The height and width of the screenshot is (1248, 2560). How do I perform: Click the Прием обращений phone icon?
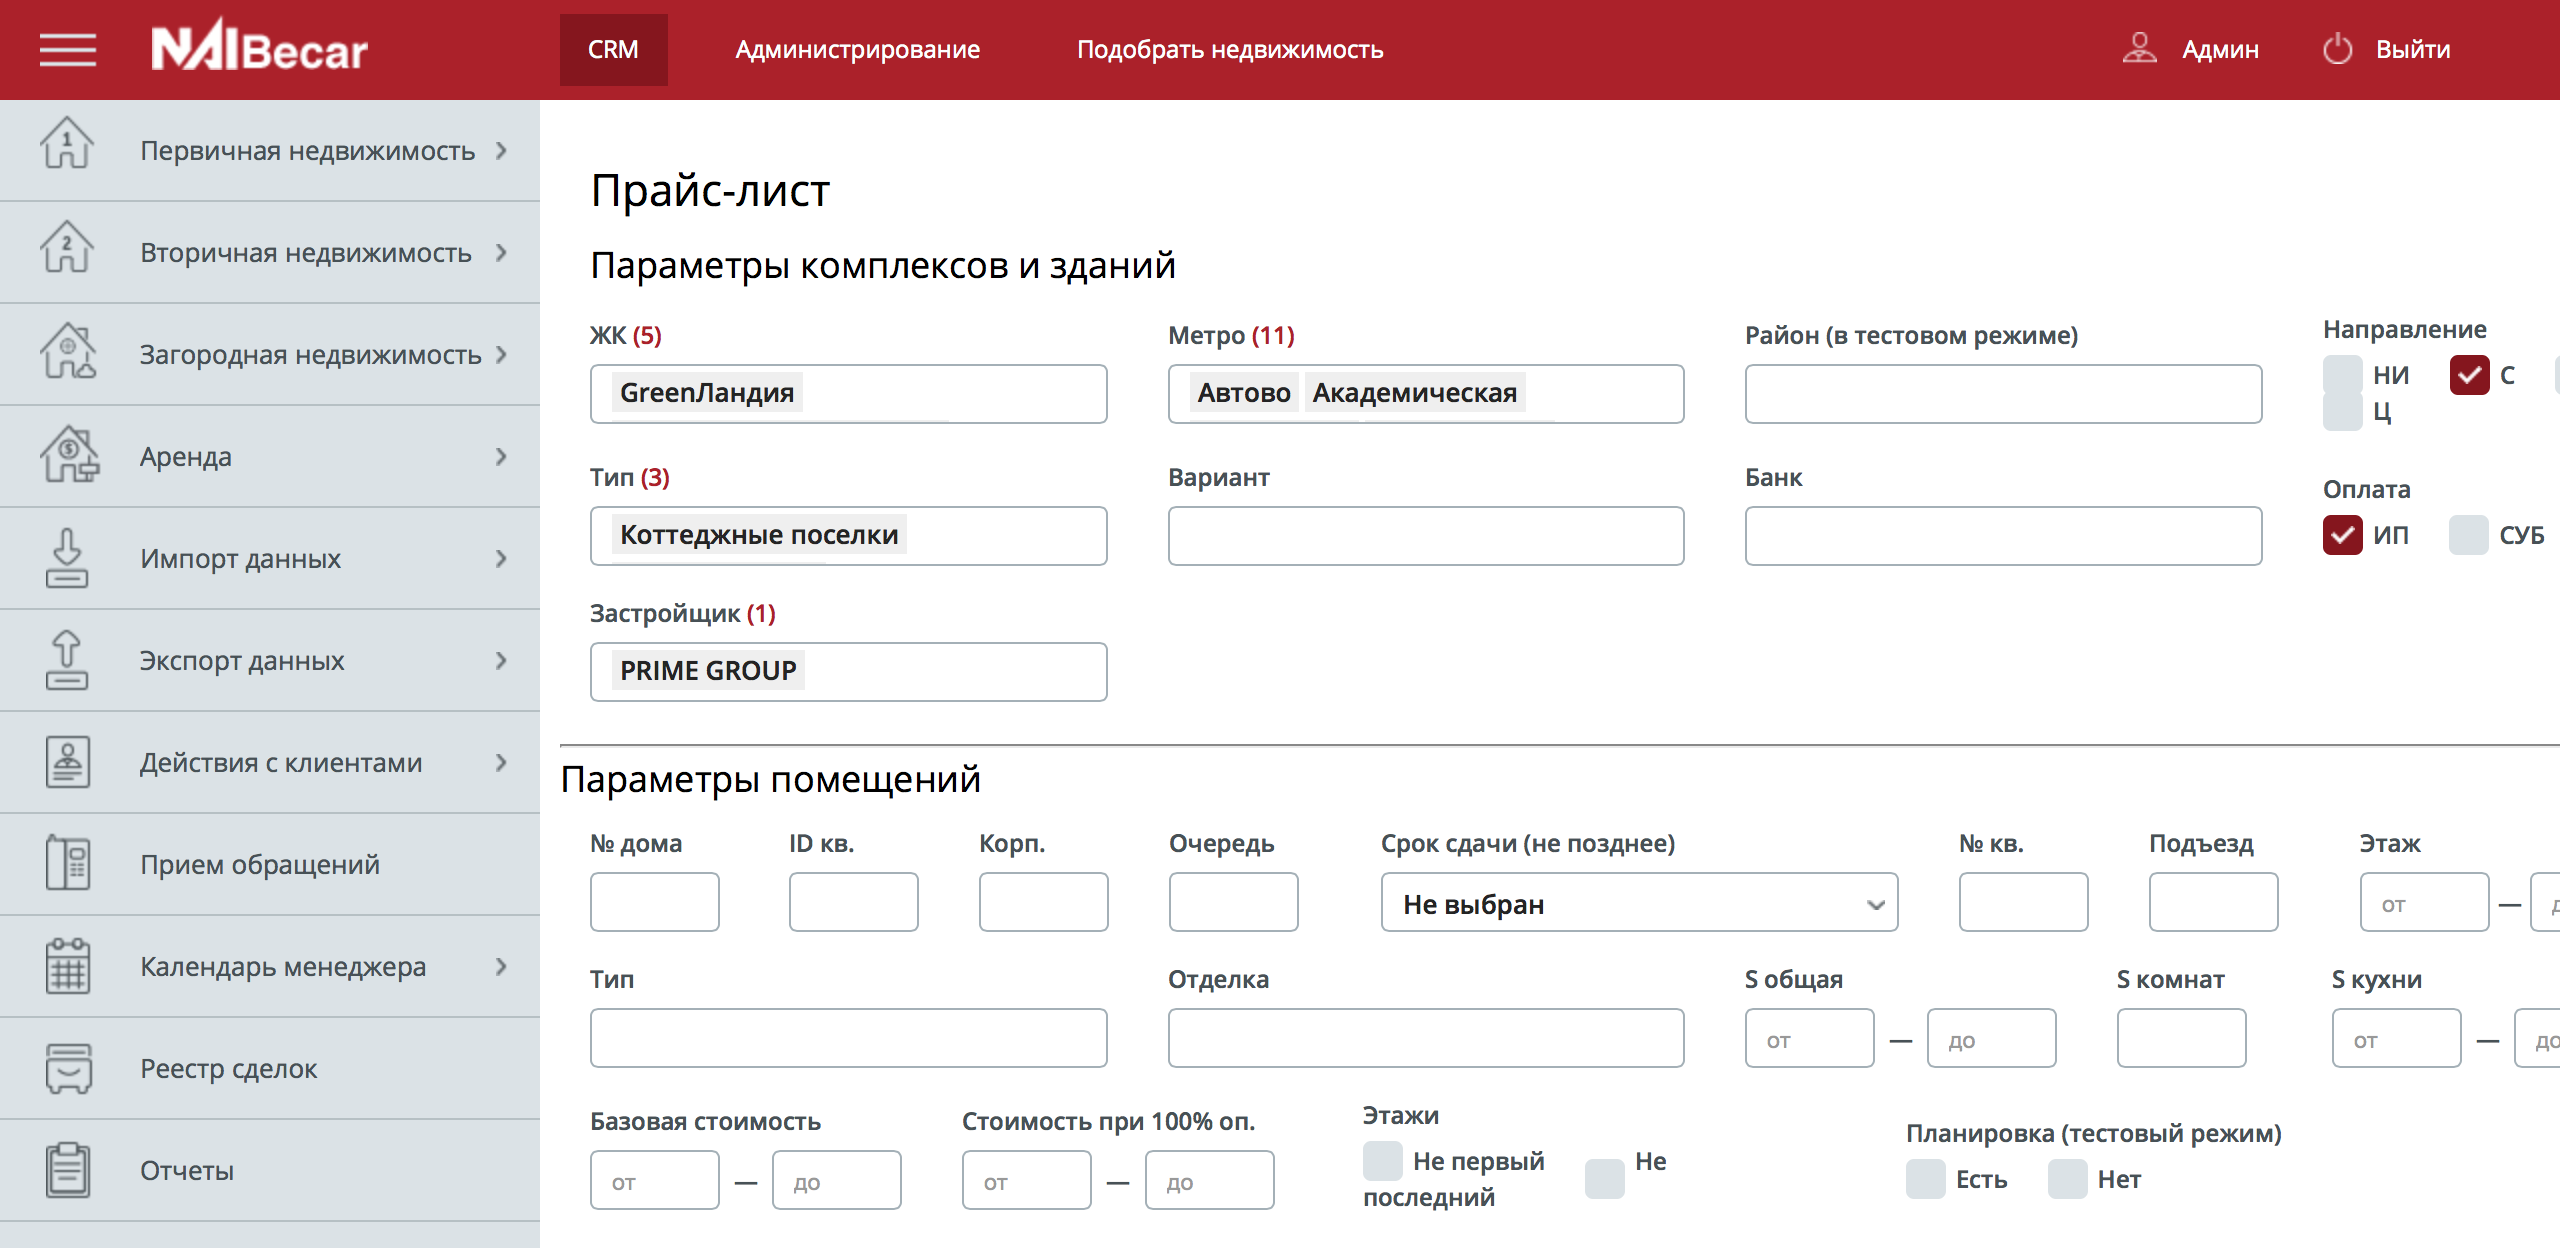pos(66,862)
